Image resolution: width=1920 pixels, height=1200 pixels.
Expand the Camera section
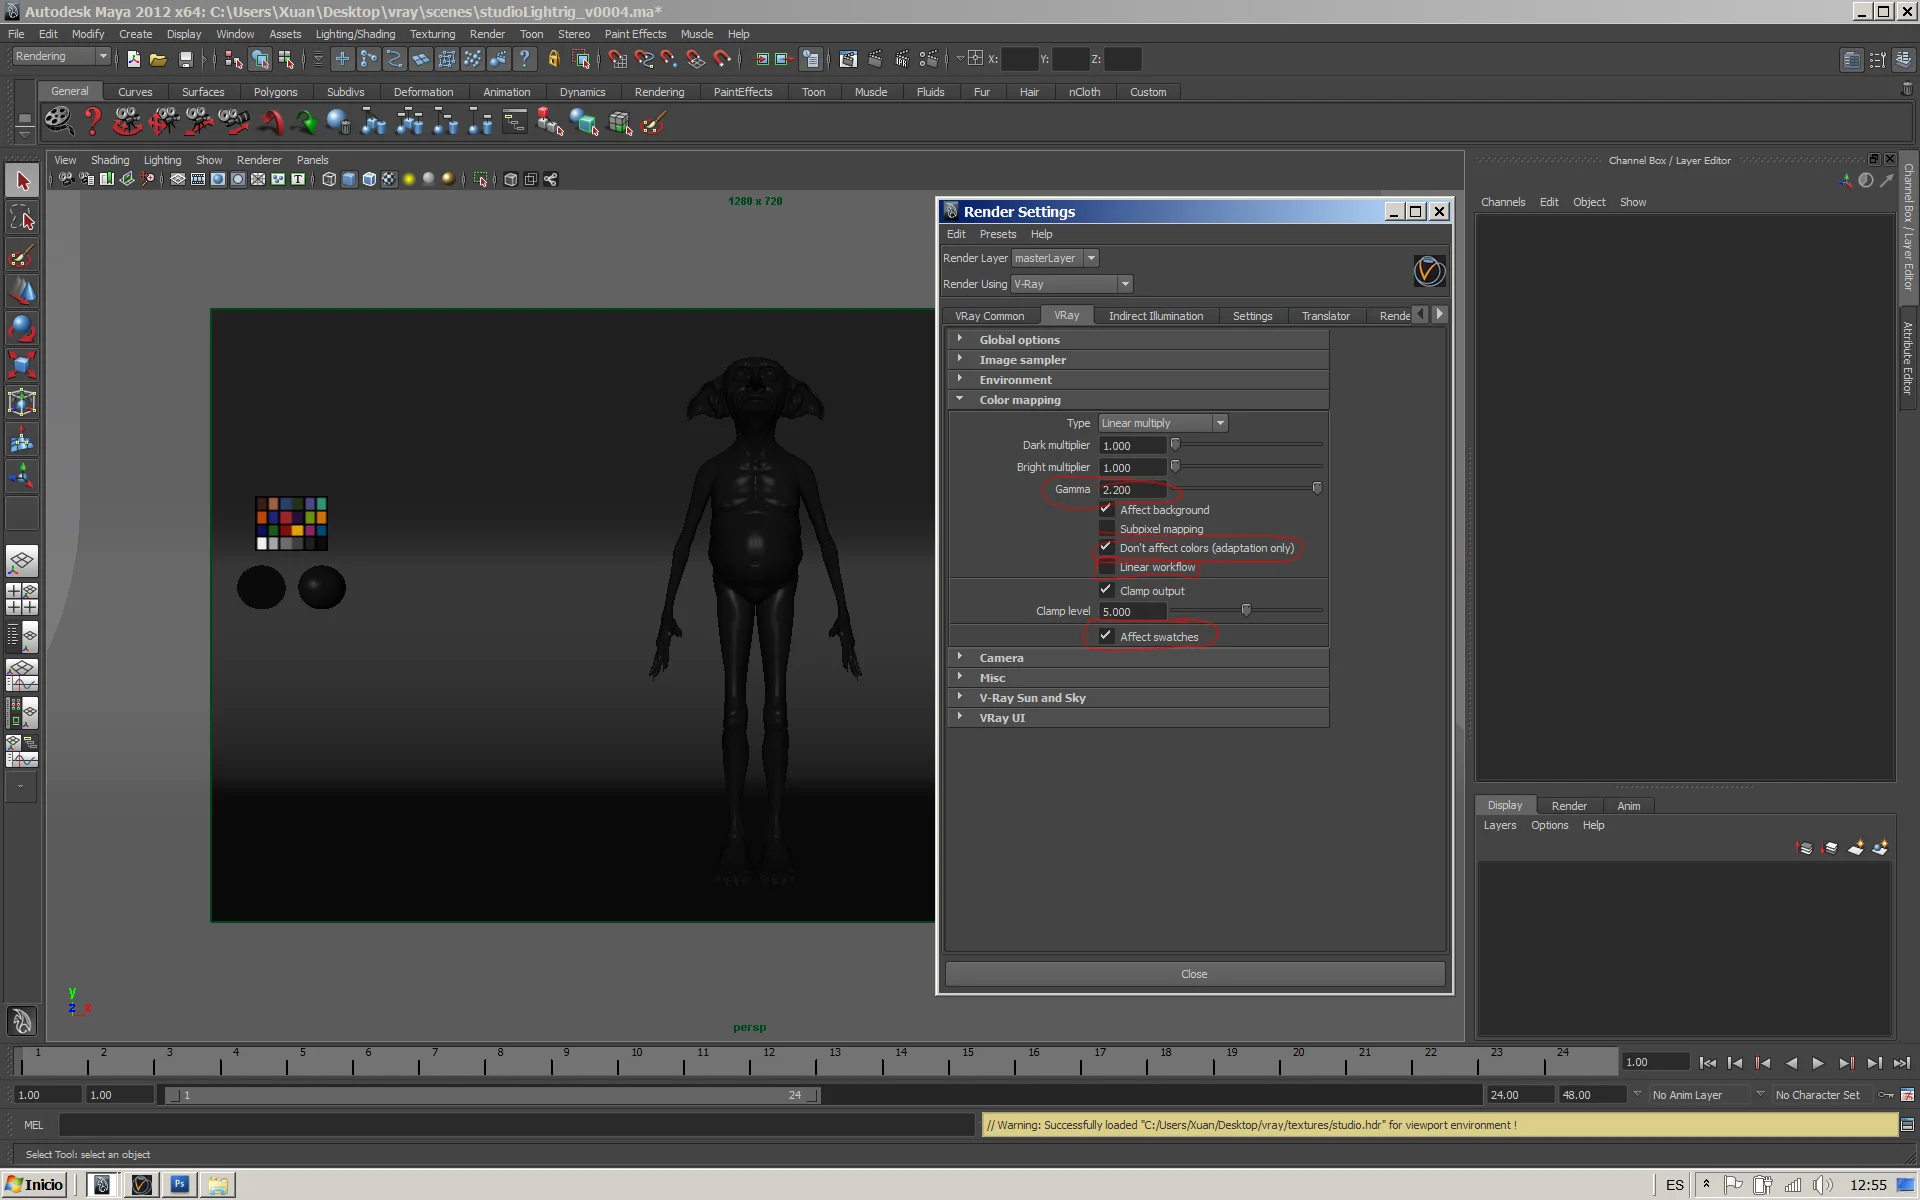coord(1138,658)
